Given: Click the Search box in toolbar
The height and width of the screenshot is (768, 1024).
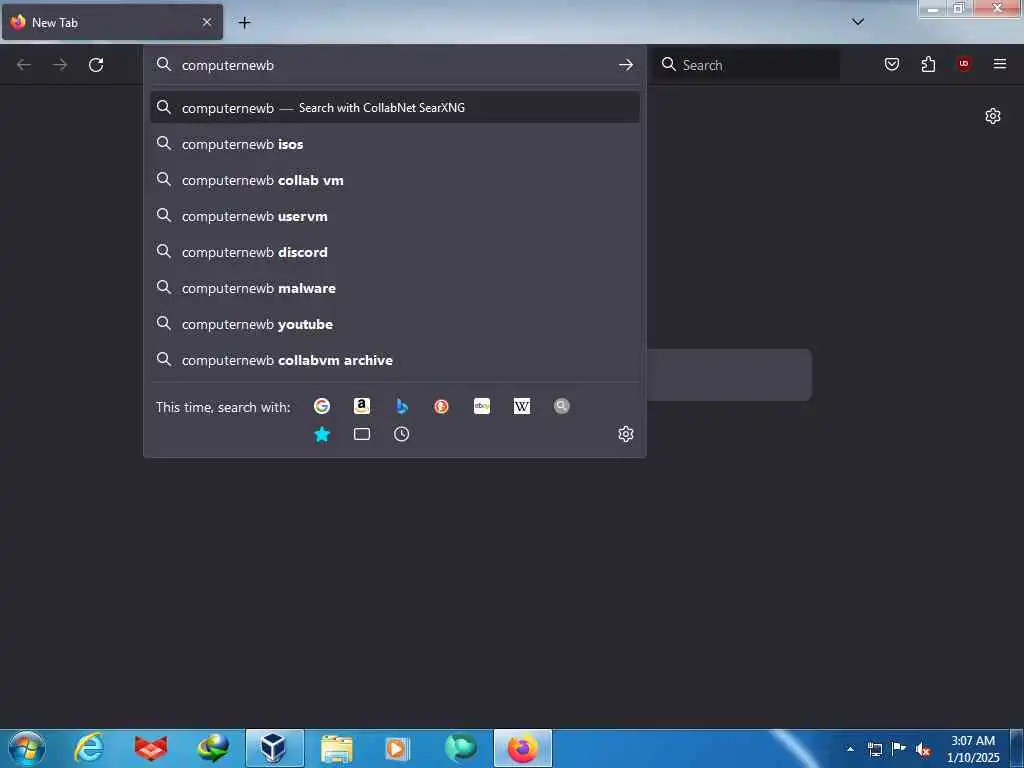Looking at the screenshot, I should coord(748,65).
